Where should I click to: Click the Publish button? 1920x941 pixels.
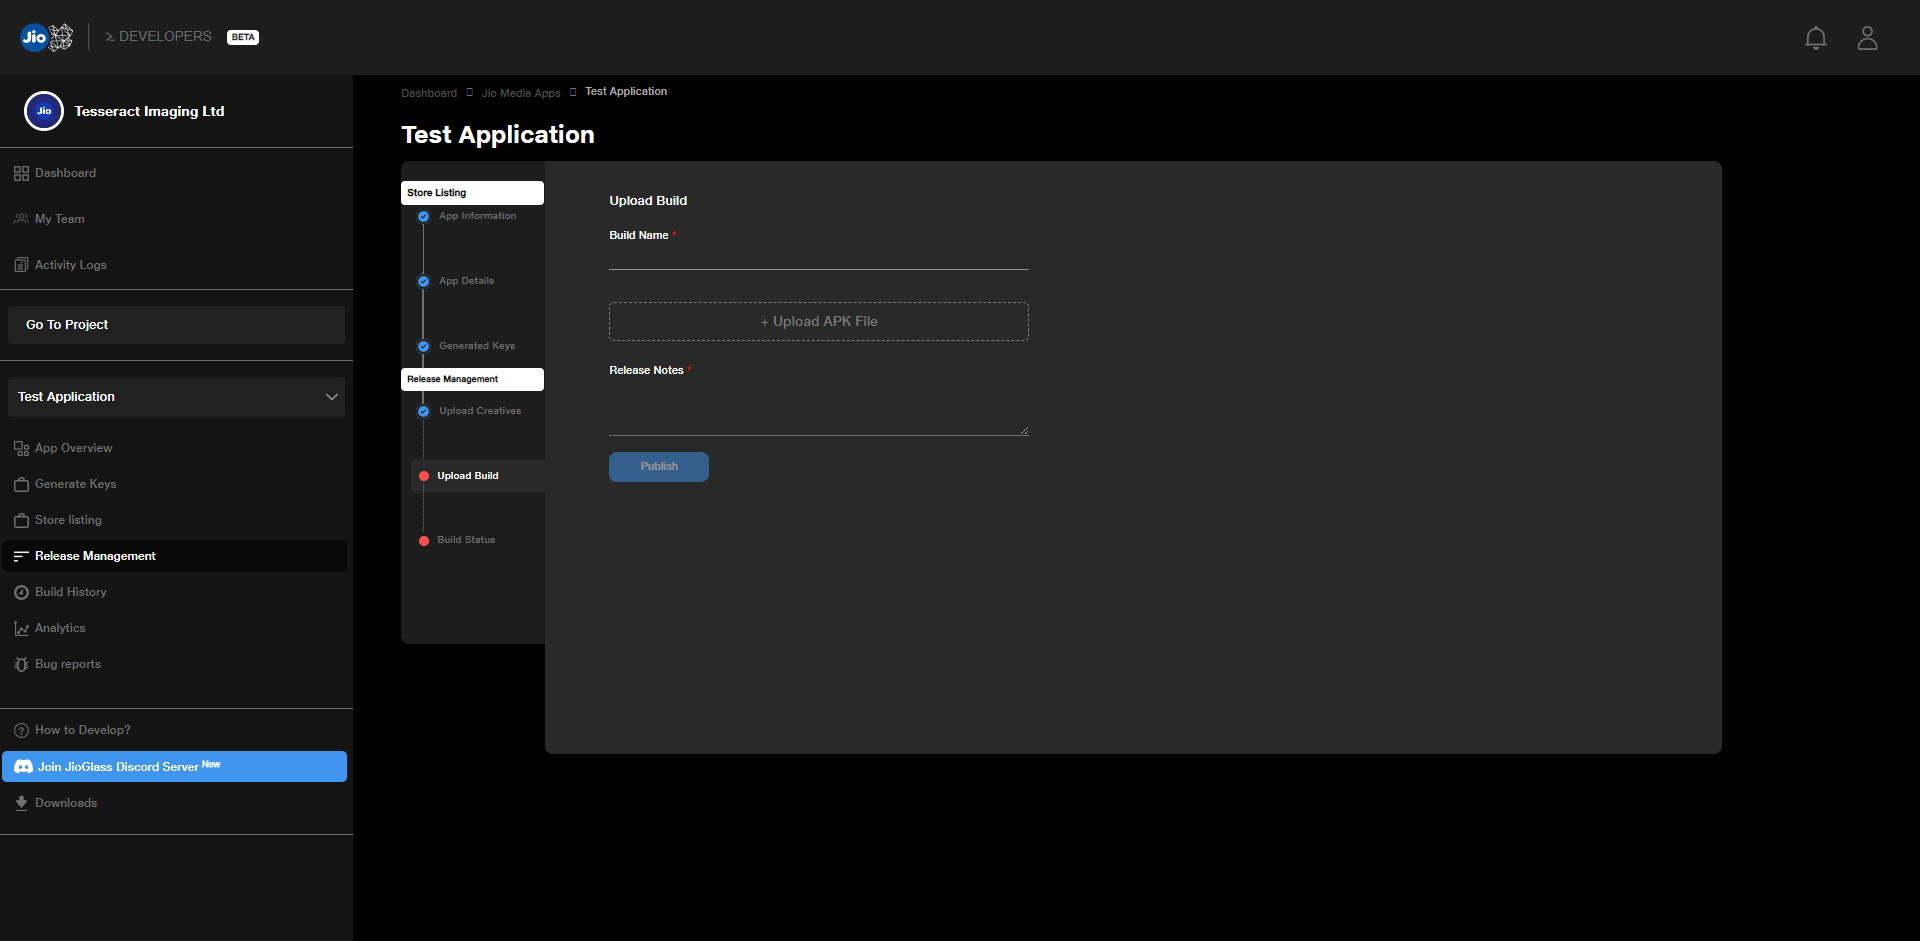coord(659,467)
